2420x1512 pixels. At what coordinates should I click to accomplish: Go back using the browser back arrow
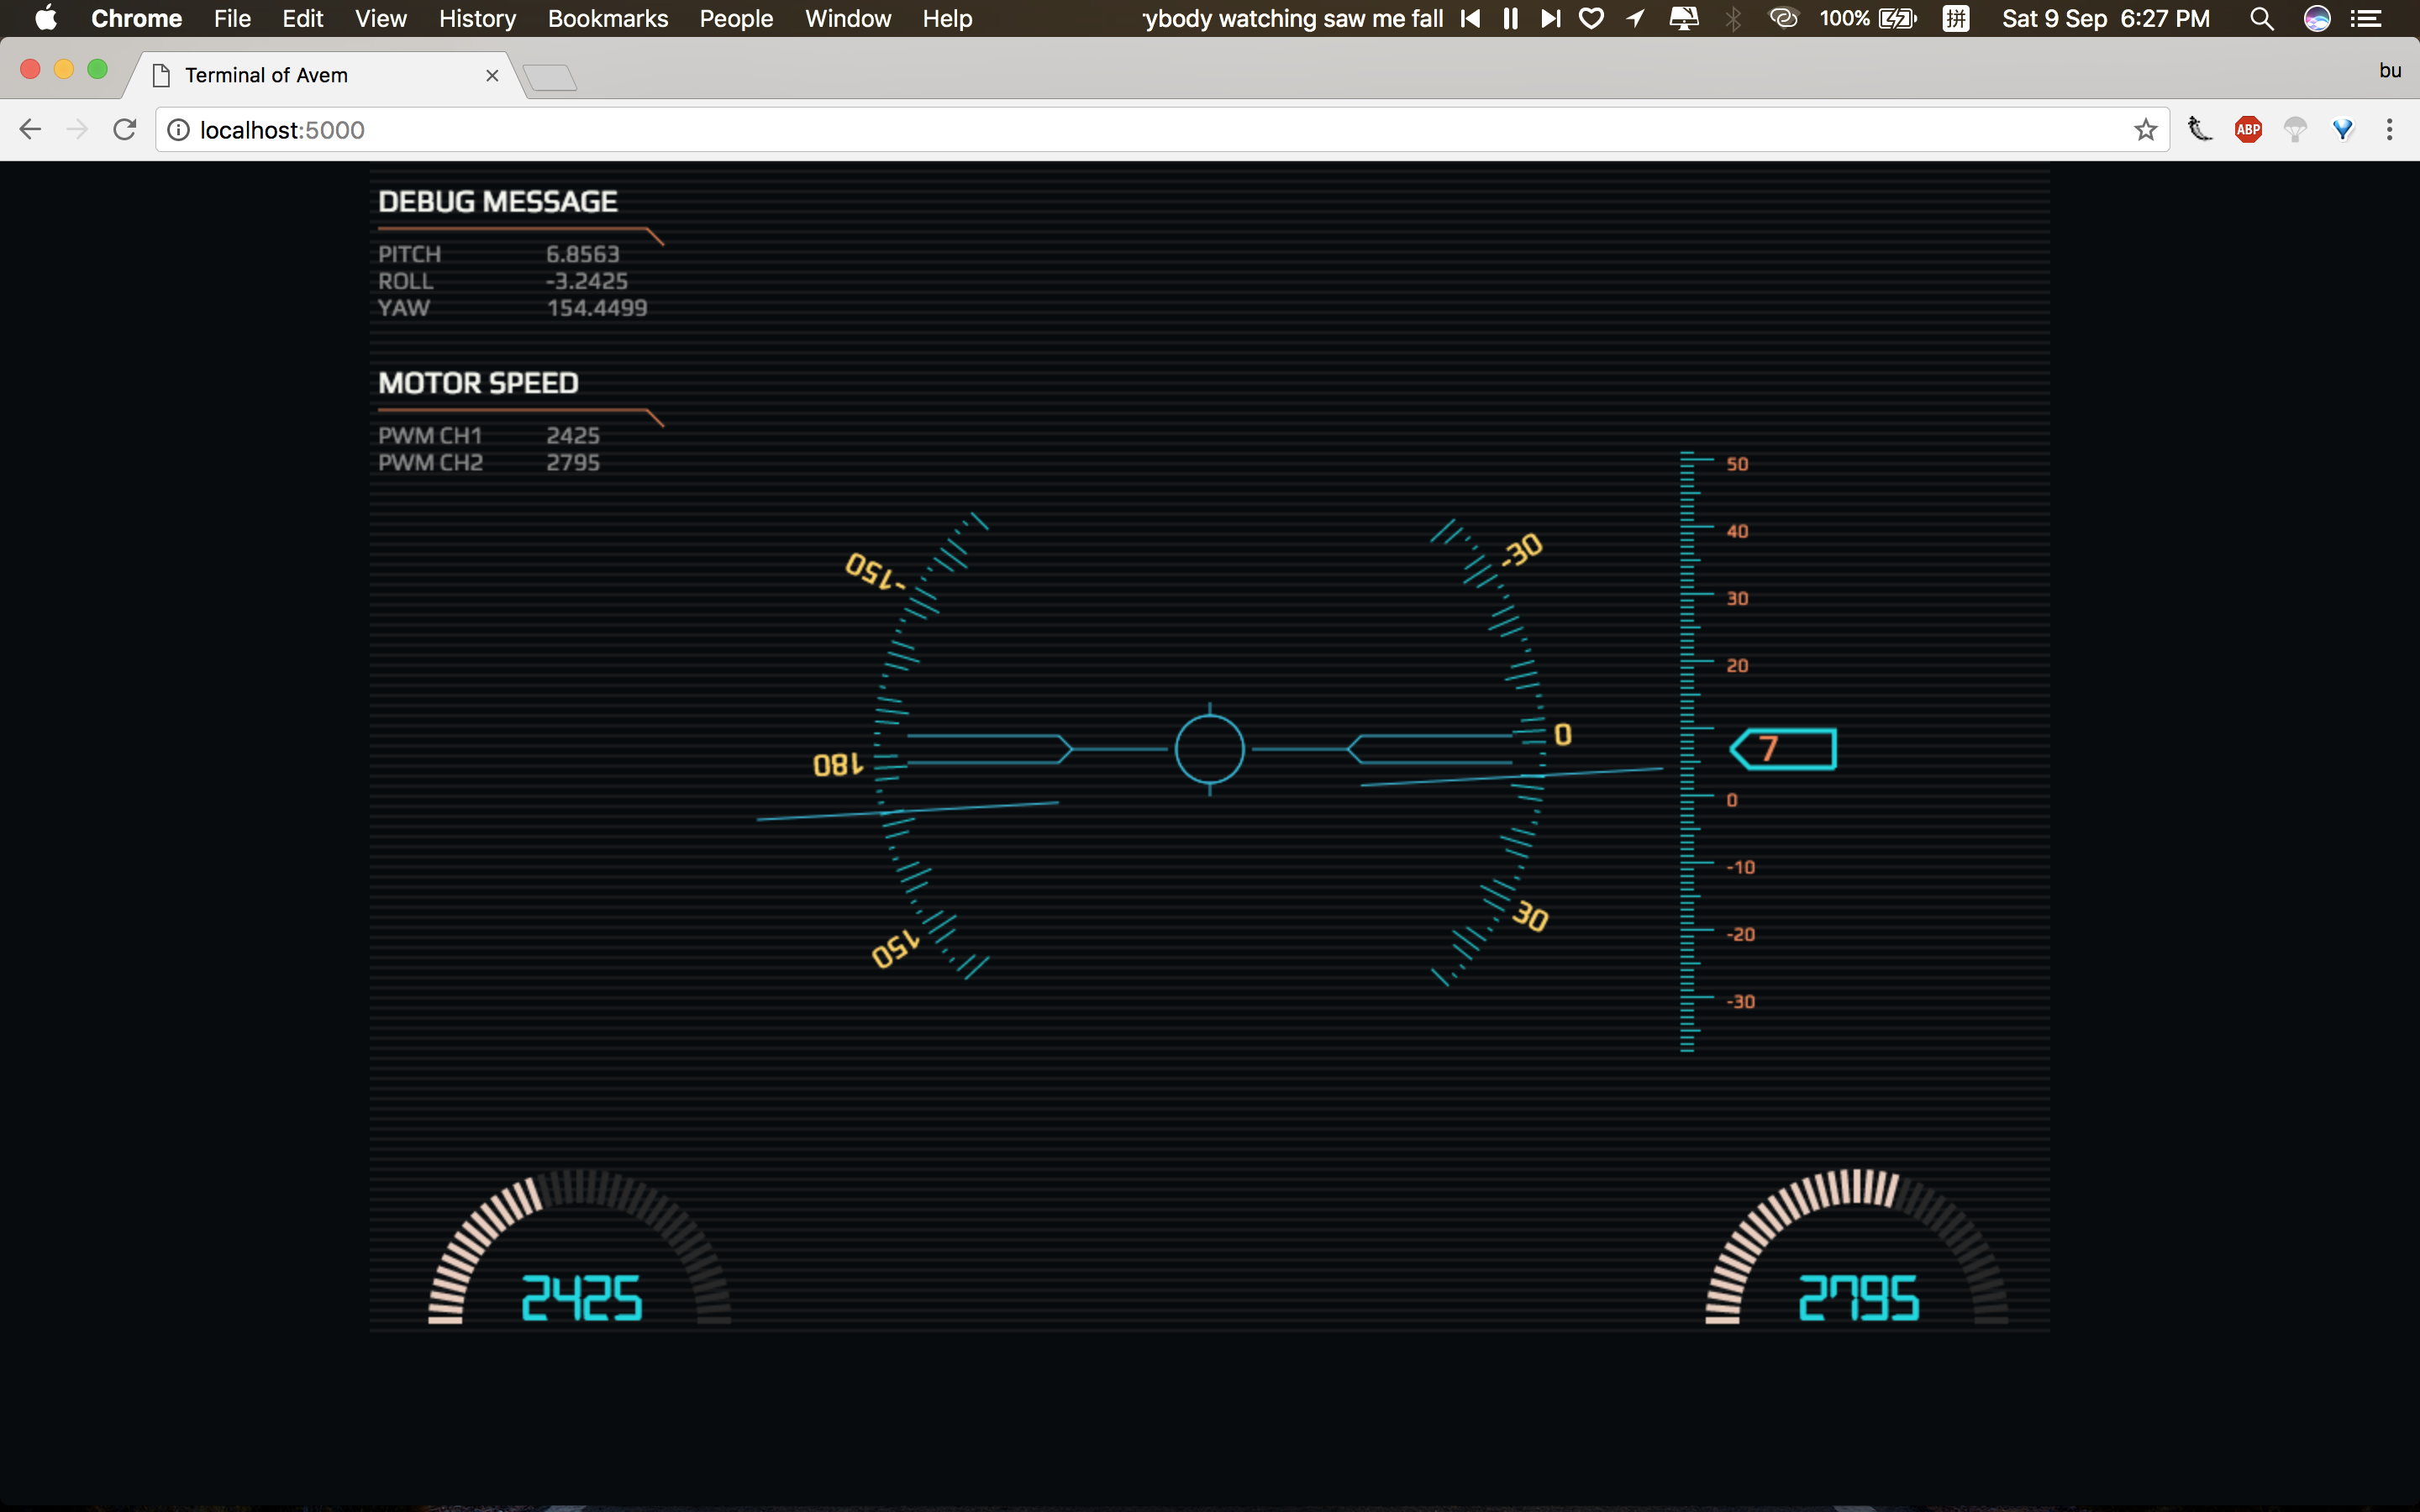coord(30,129)
